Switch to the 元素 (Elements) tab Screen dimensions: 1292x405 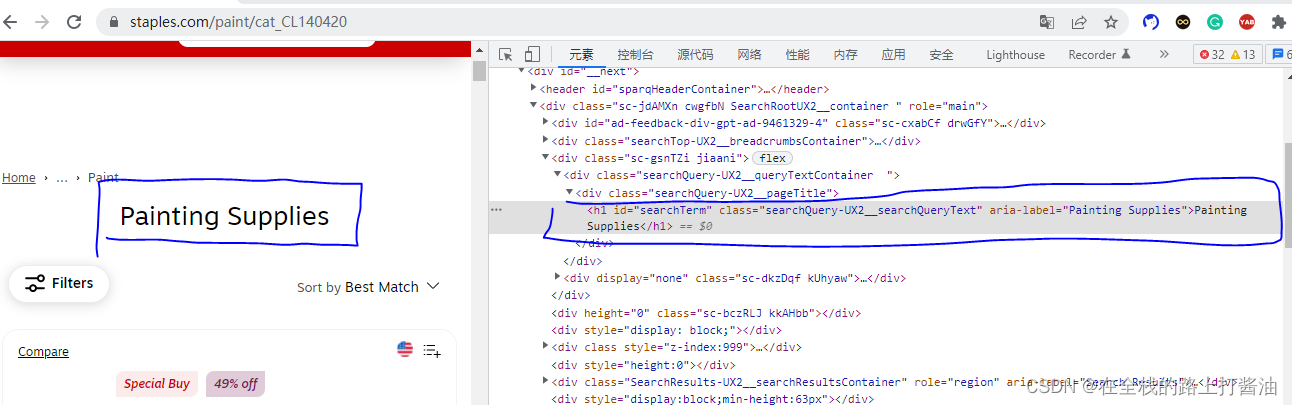click(x=581, y=55)
